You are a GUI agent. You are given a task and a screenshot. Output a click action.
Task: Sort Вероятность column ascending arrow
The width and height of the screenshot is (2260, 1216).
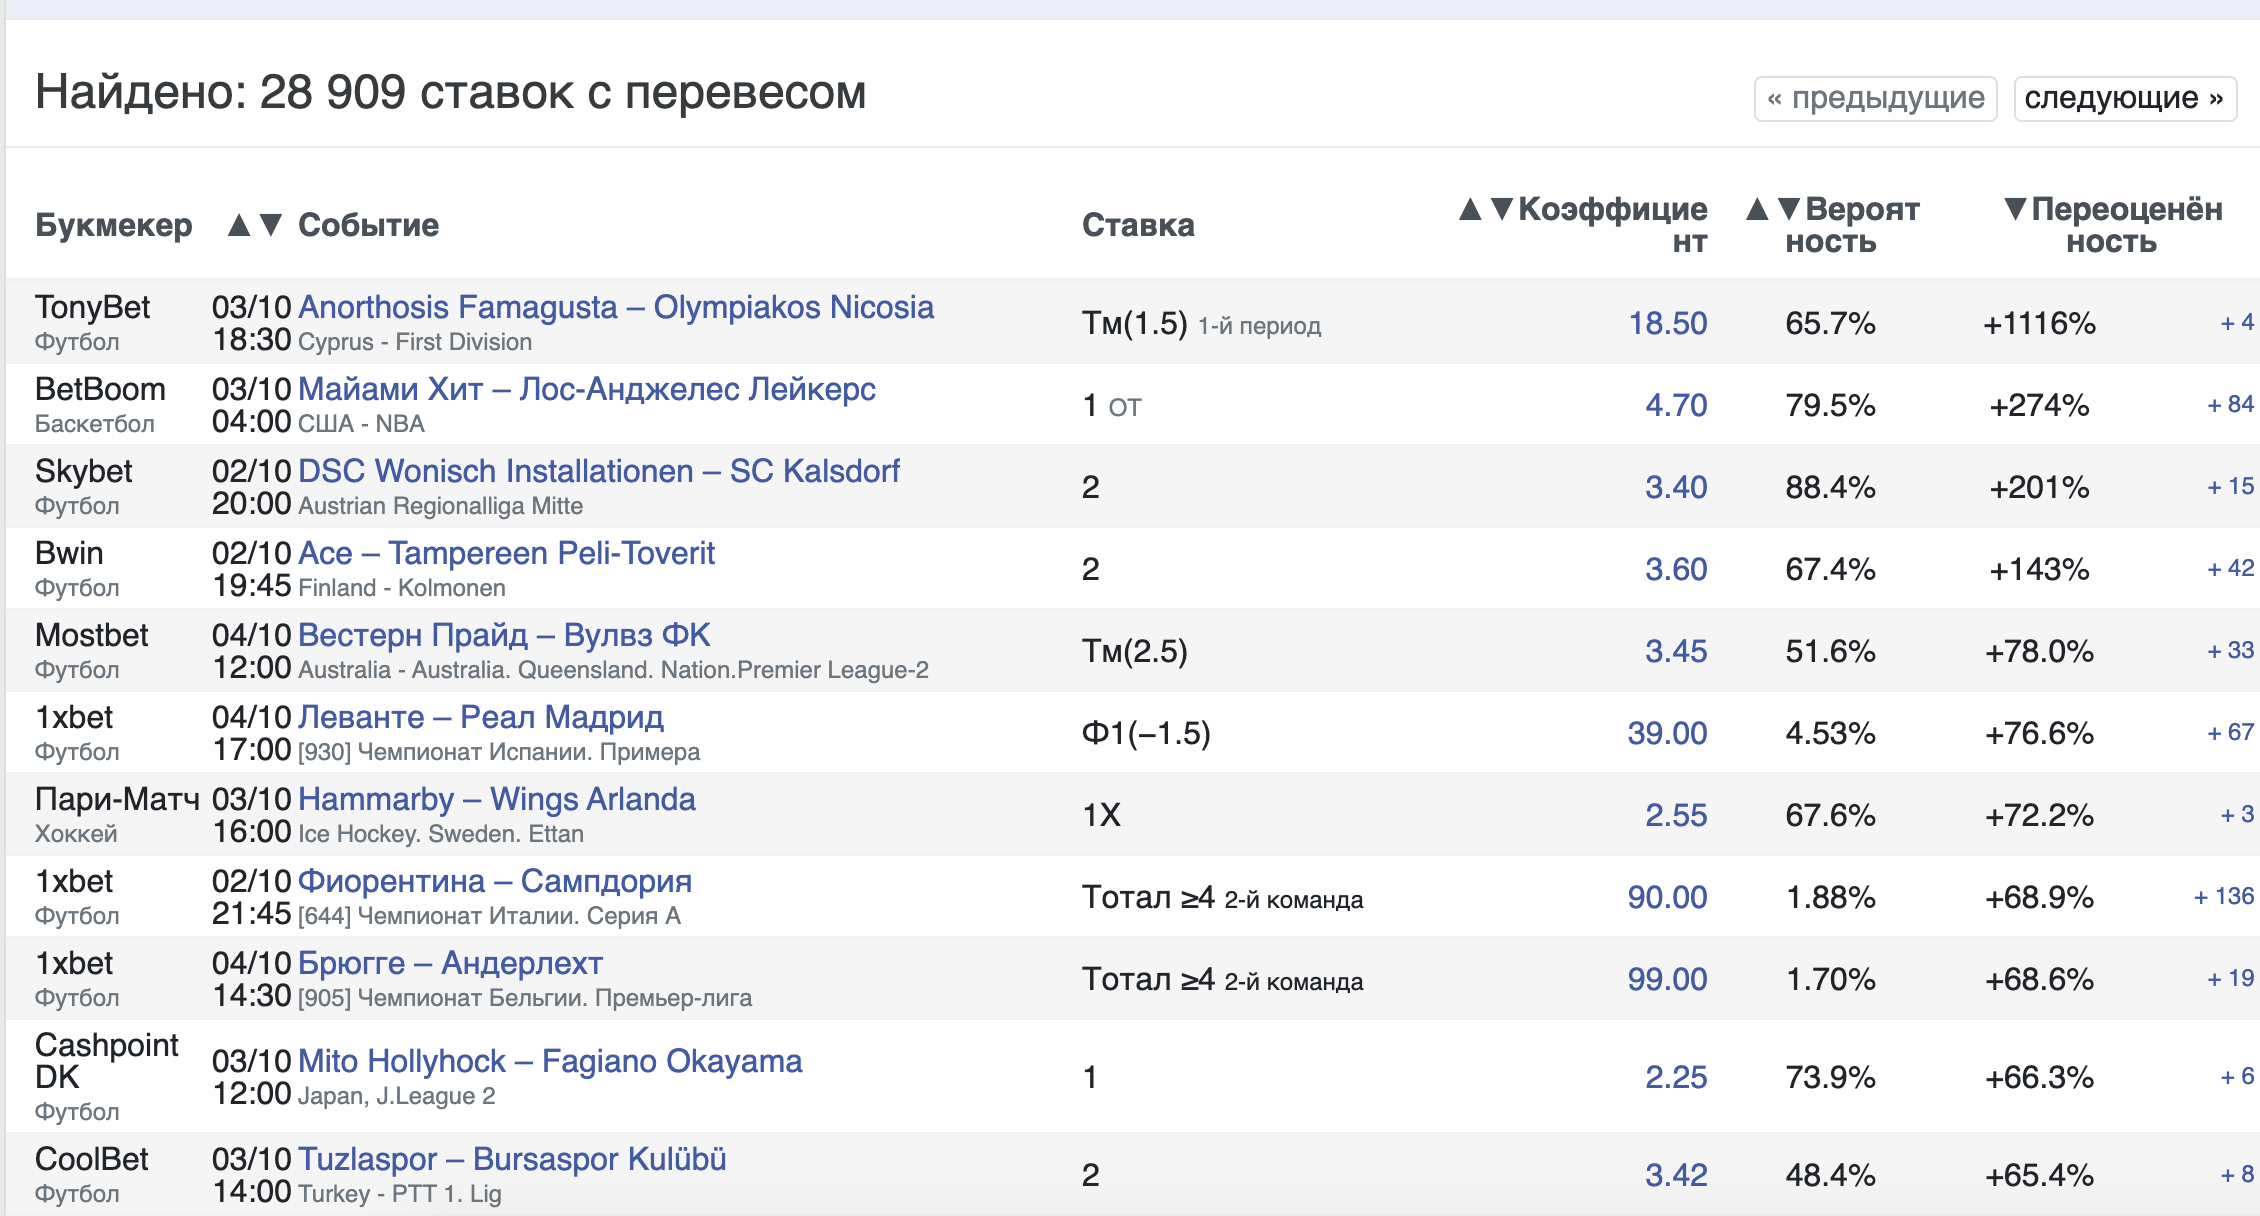click(x=1757, y=209)
